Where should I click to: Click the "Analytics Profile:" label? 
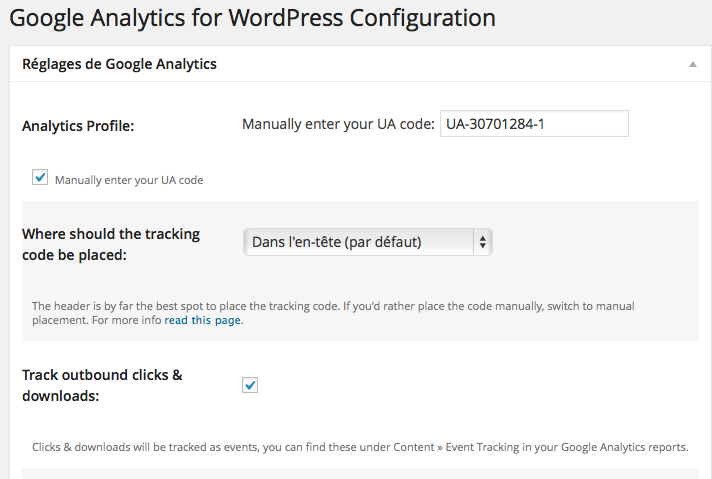coord(78,126)
